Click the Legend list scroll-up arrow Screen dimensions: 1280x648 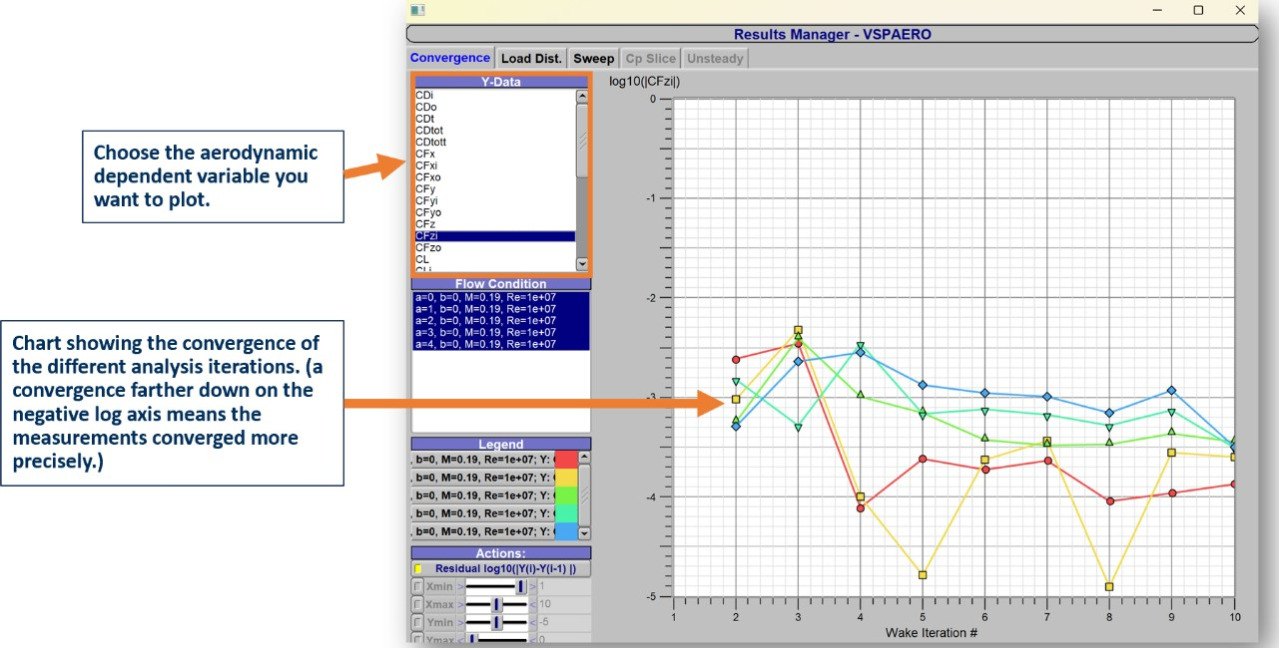point(584,457)
